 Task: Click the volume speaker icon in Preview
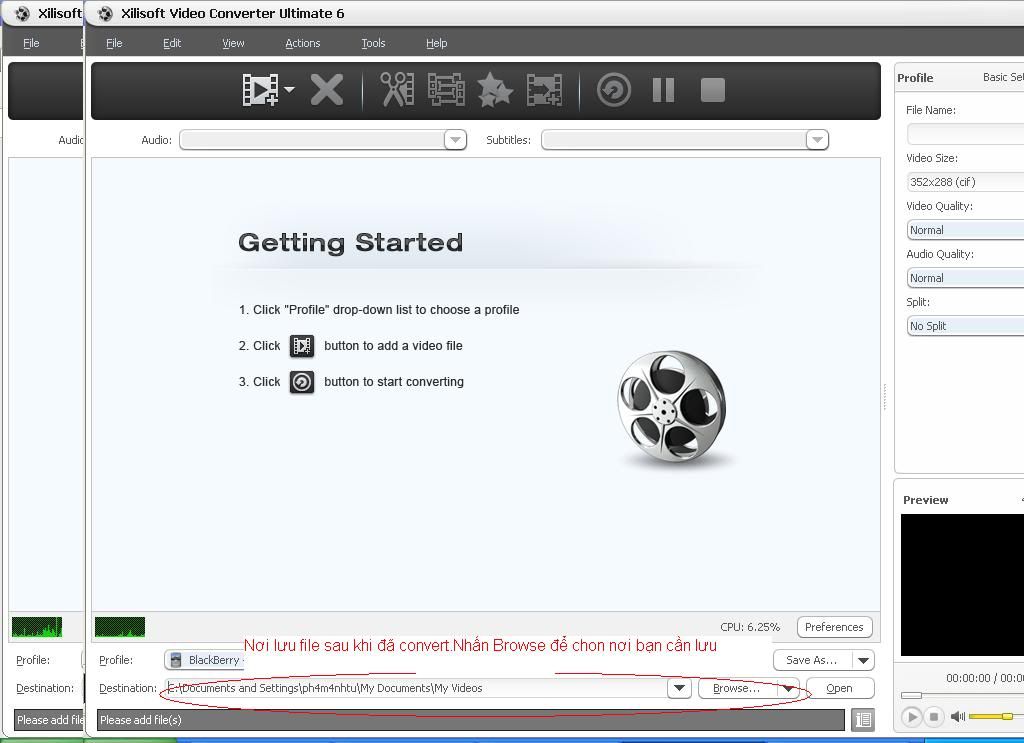[x=957, y=716]
